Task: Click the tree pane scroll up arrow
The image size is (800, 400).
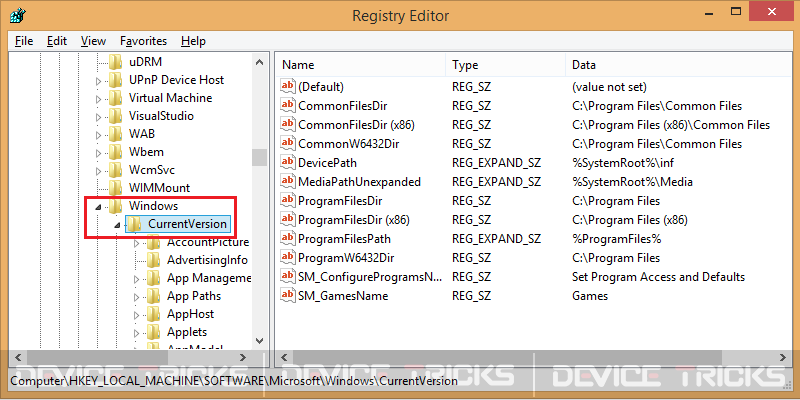Action: click(259, 62)
